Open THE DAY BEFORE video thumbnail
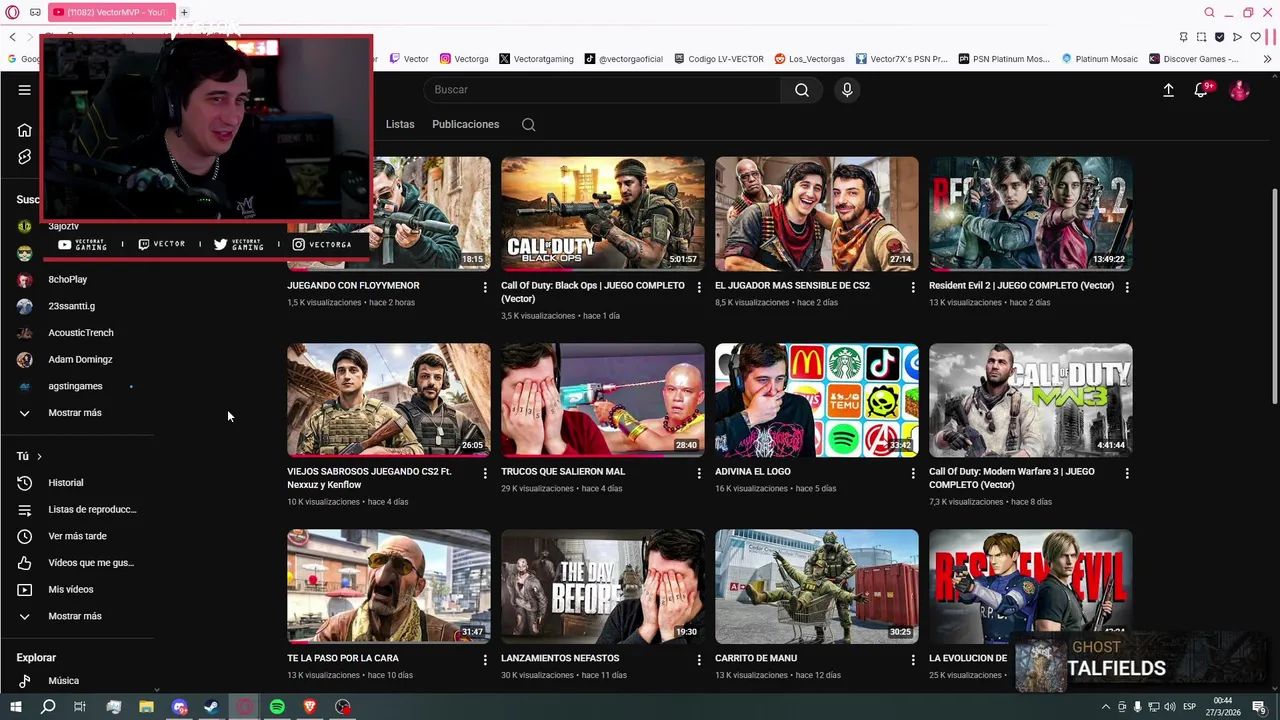Image resolution: width=1280 pixels, height=720 pixels. point(602,586)
